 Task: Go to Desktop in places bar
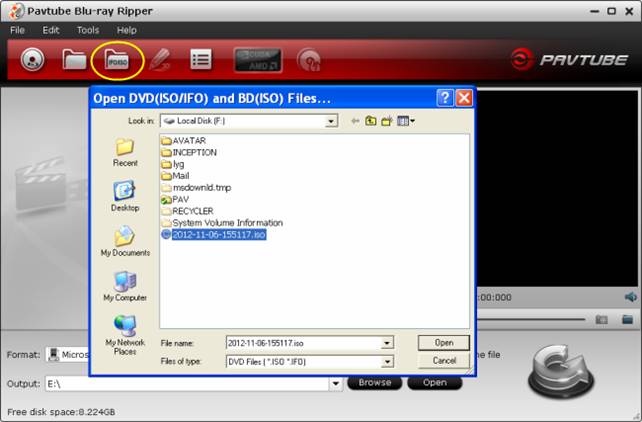[125, 196]
